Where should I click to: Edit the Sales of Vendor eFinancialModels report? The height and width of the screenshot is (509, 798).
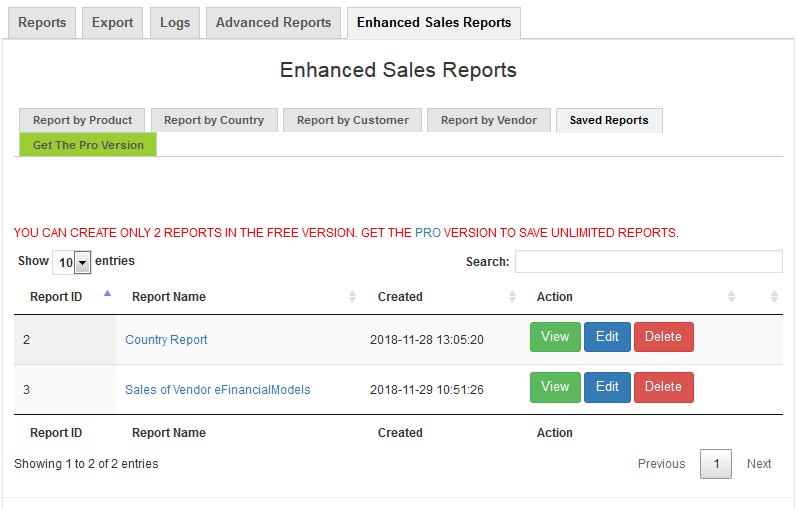pyautogui.click(x=607, y=387)
